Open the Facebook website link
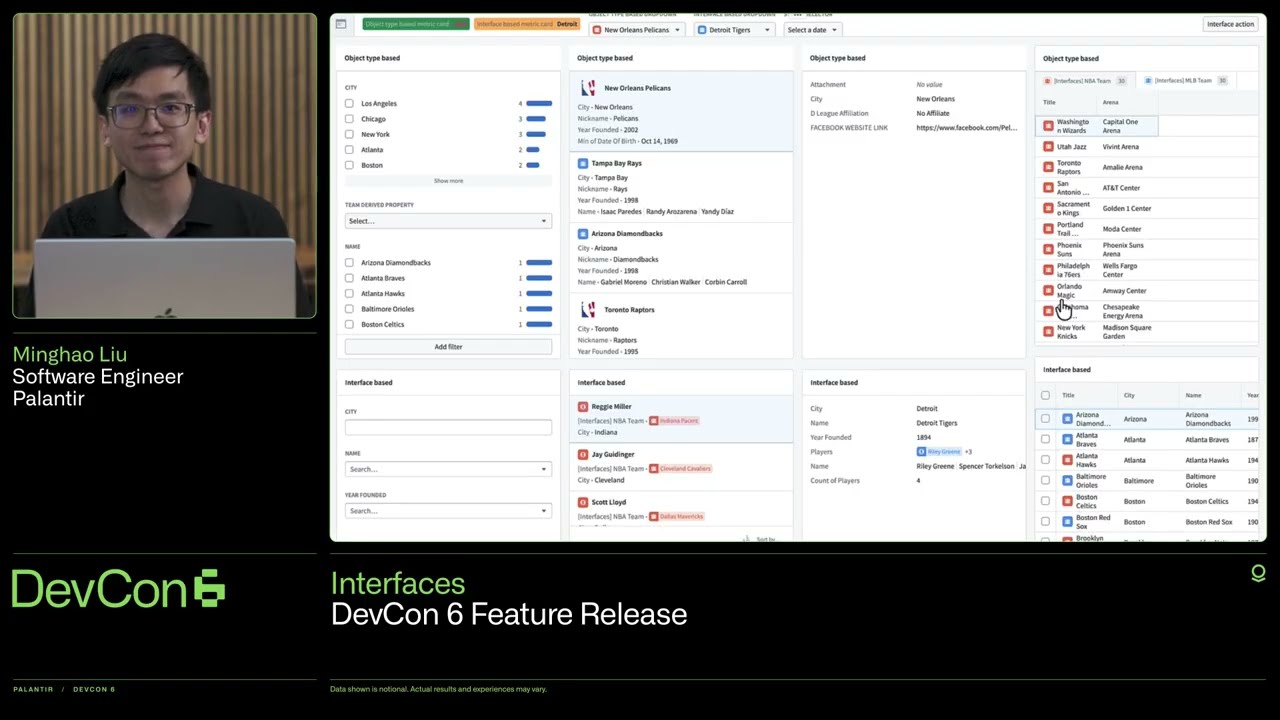Screen dimensions: 1280x720 tap(966, 128)
